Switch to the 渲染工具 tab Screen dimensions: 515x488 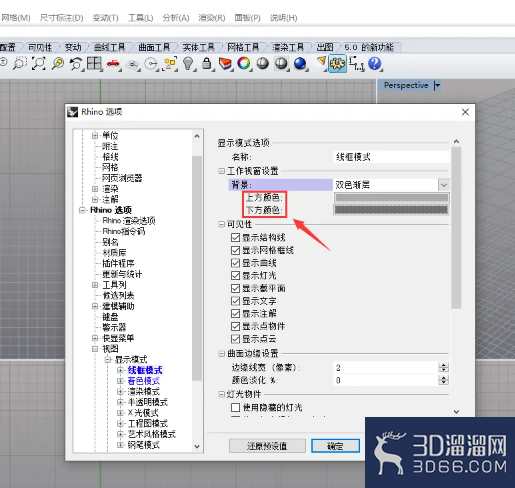[x=288, y=47]
